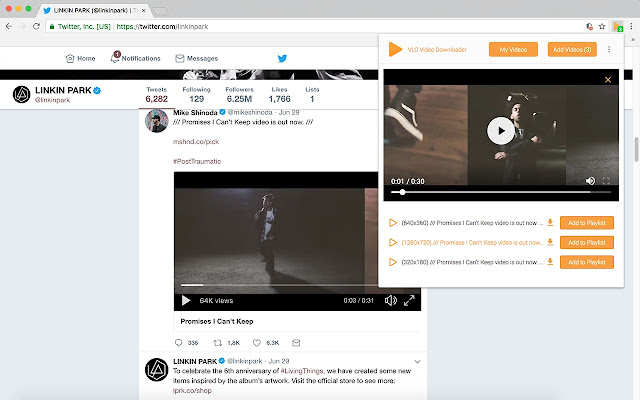Click the address bar URL field
The image size is (640, 400).
pyautogui.click(x=314, y=27)
